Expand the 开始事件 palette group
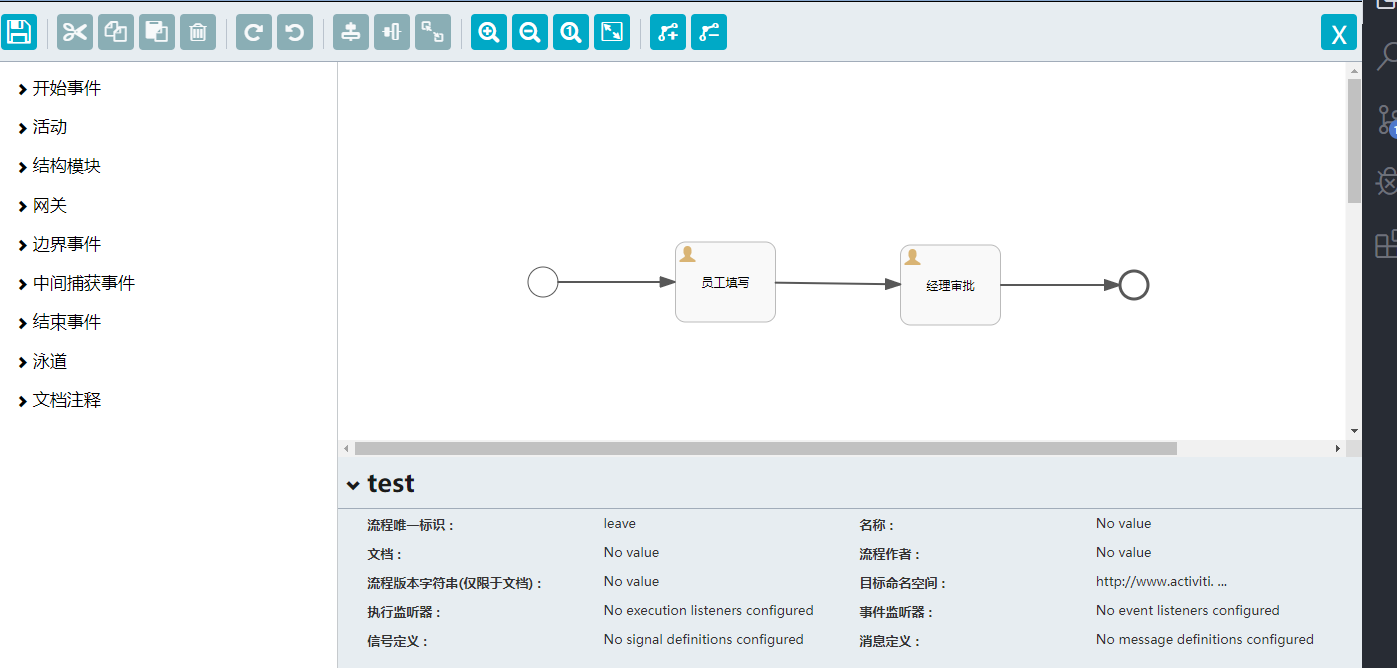The width and height of the screenshot is (1397, 668). 60,88
